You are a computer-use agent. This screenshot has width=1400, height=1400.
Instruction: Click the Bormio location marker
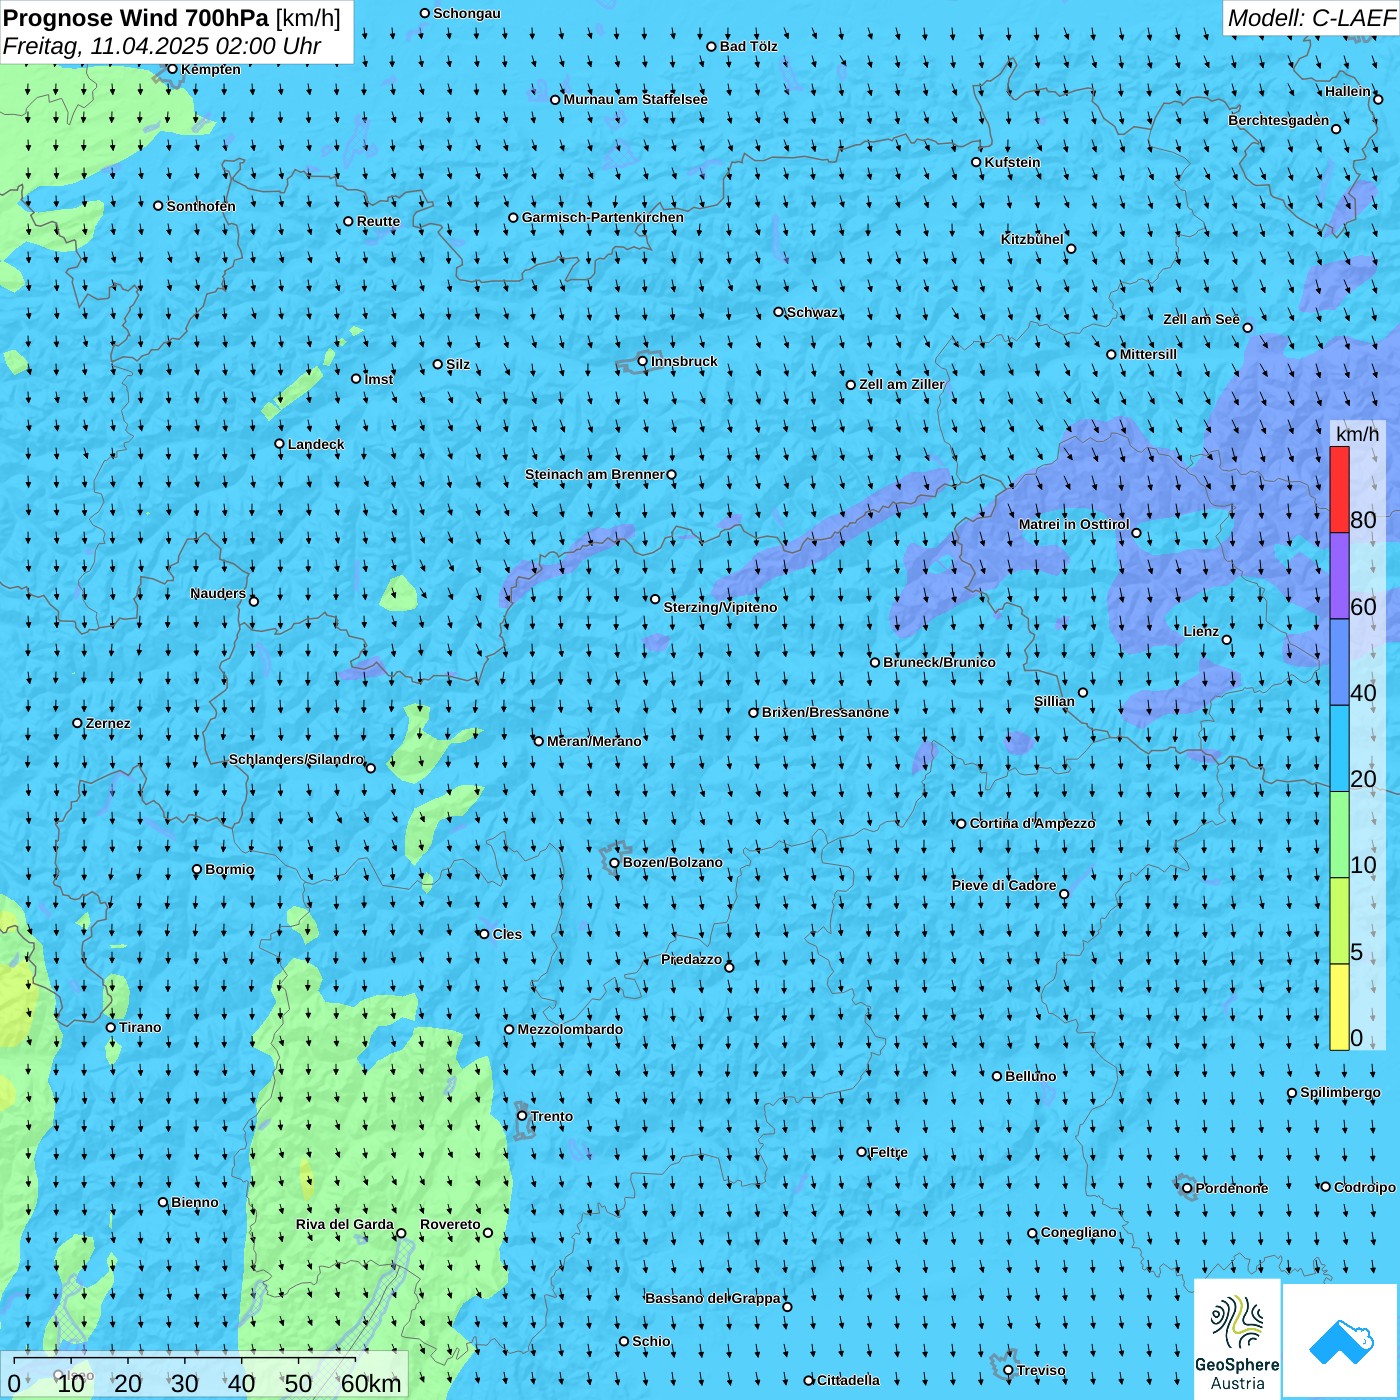coord(197,869)
